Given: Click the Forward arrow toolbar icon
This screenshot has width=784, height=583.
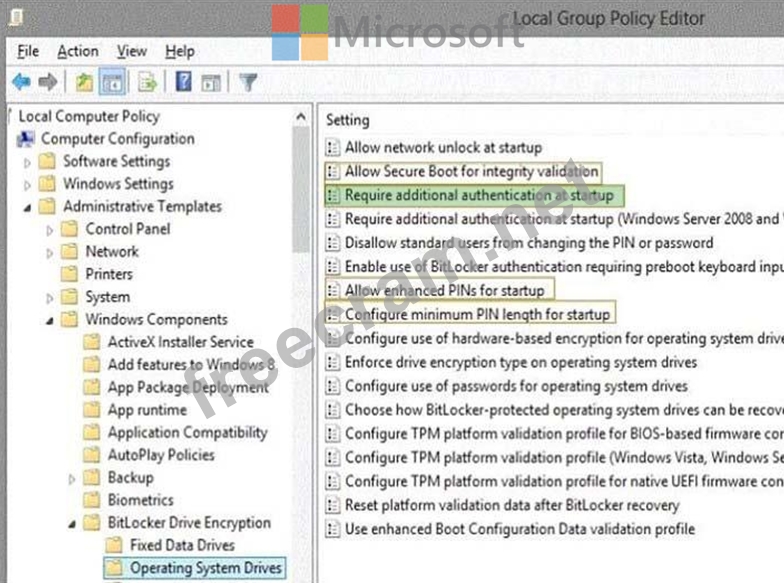Looking at the screenshot, I should (x=48, y=82).
